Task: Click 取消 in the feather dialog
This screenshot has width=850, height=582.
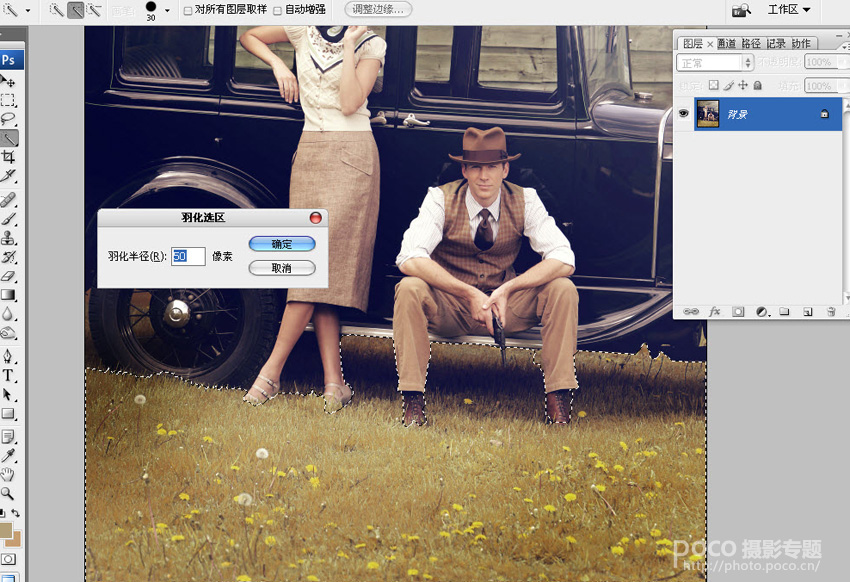Action: coord(282,268)
